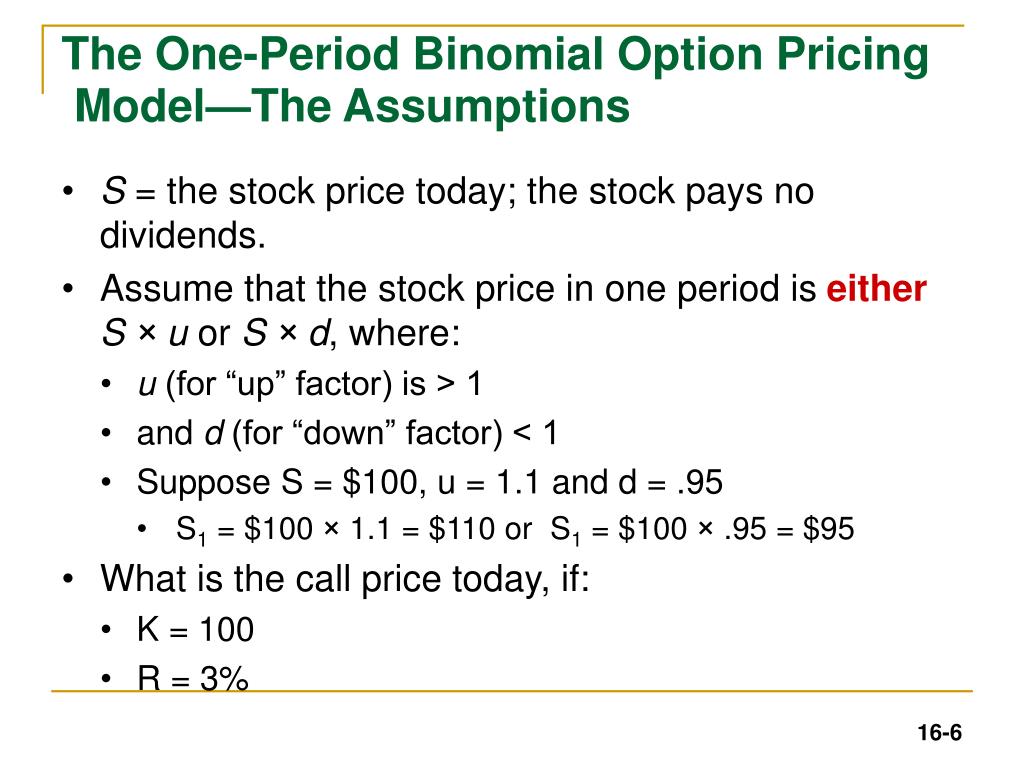Select the title line 'Model—The Assumptions'
The width and height of the screenshot is (1024, 768).
tap(352, 106)
